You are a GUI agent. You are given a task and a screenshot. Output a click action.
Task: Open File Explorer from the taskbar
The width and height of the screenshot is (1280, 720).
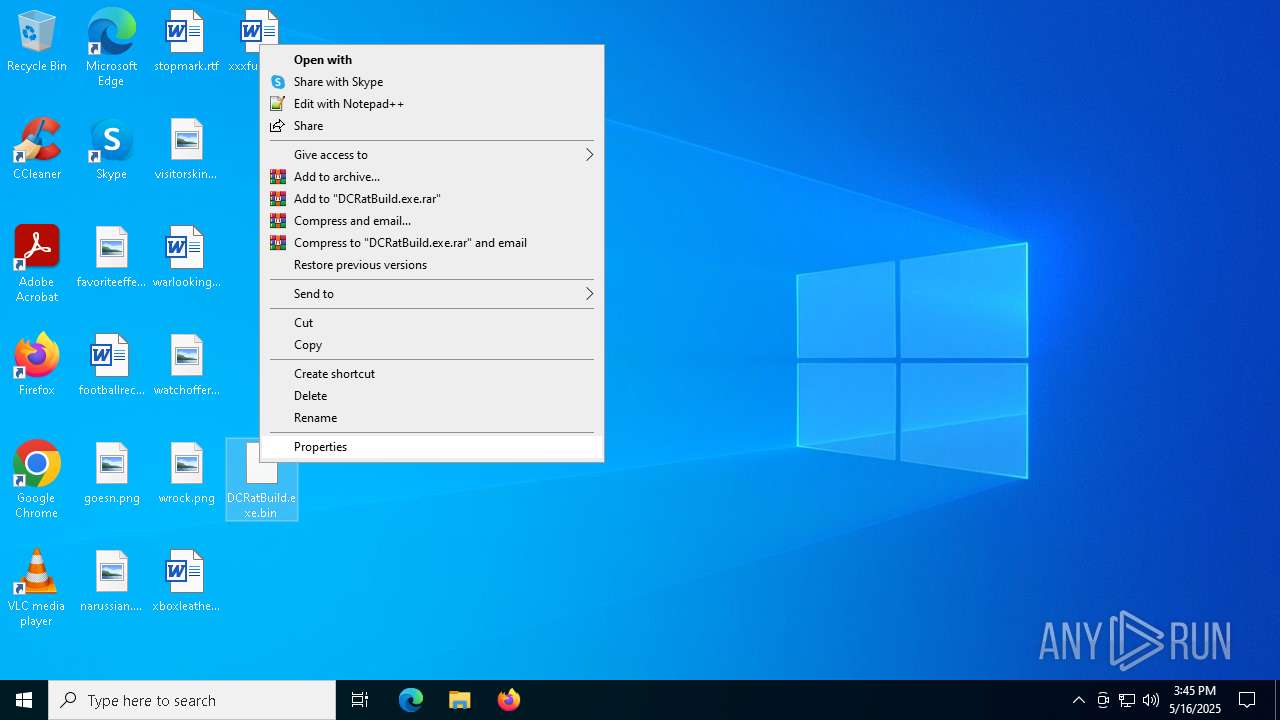[x=459, y=700]
